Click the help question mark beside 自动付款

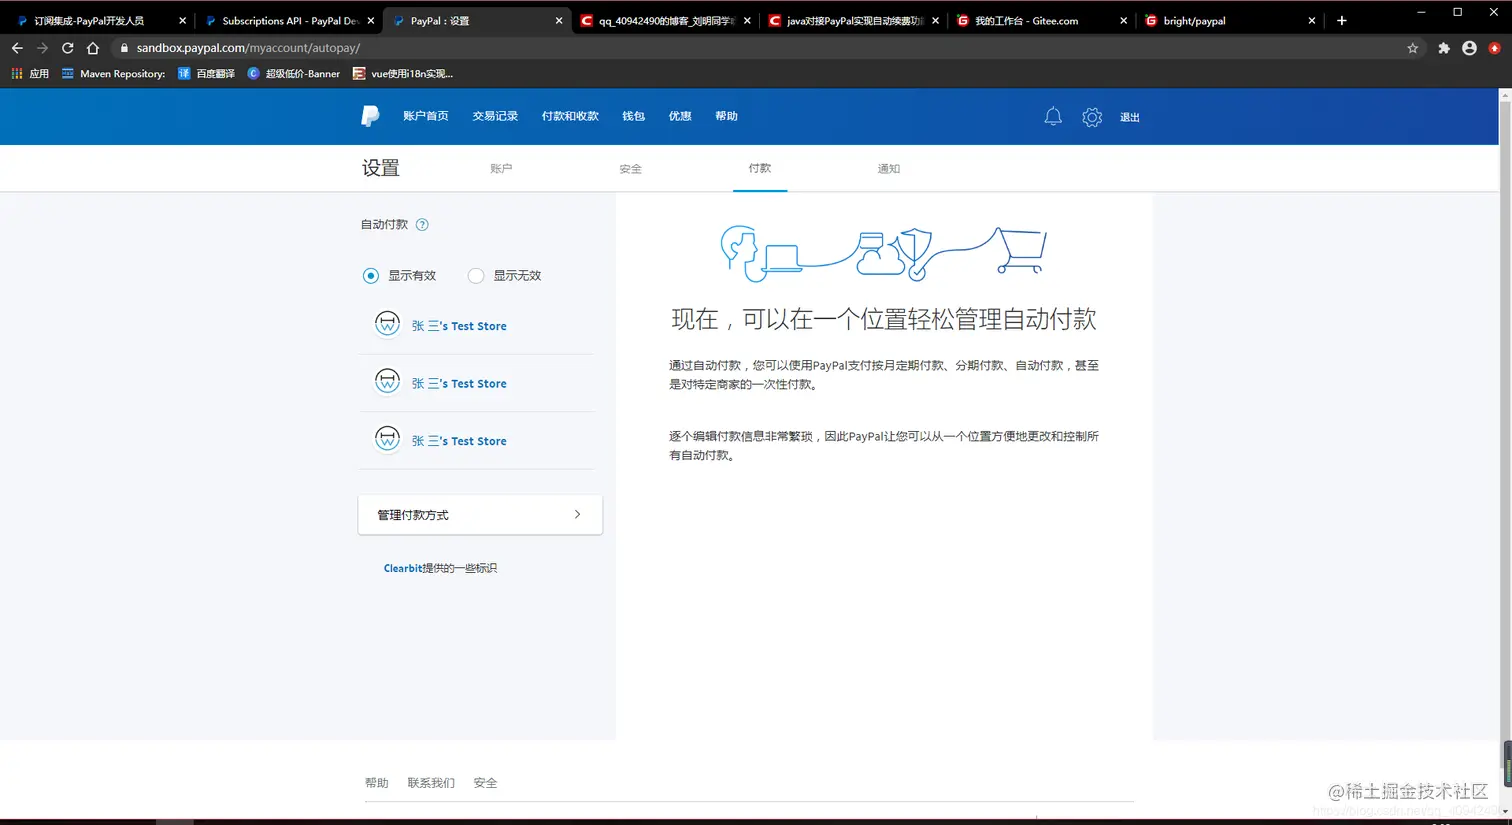coord(422,225)
